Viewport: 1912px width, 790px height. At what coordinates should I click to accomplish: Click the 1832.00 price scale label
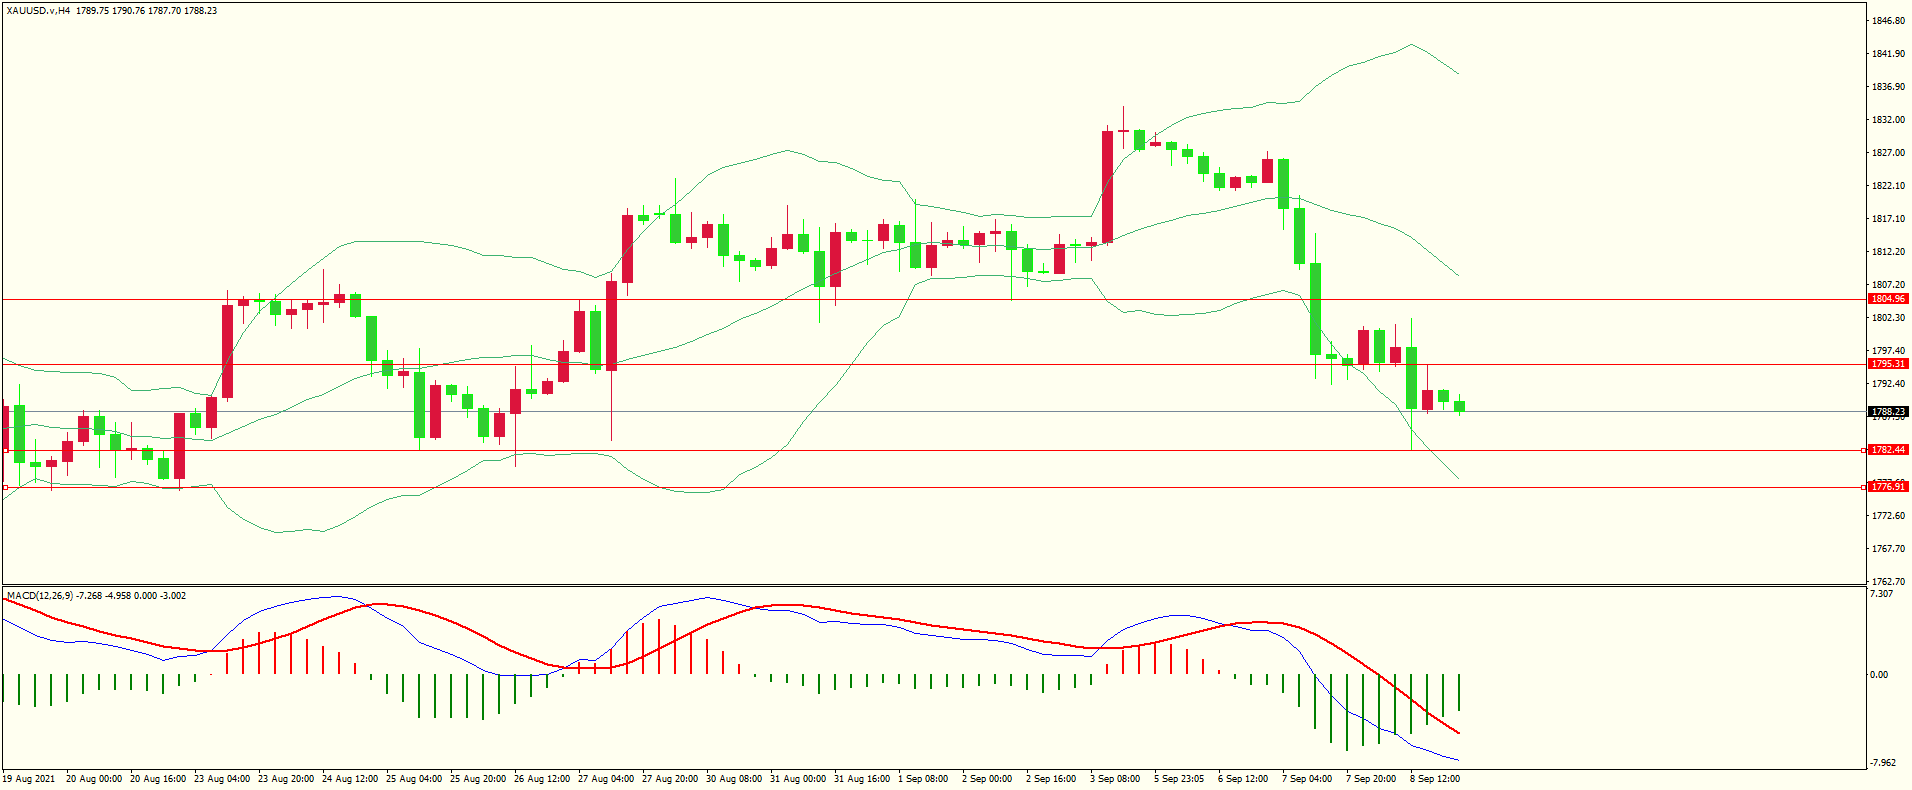1888,120
